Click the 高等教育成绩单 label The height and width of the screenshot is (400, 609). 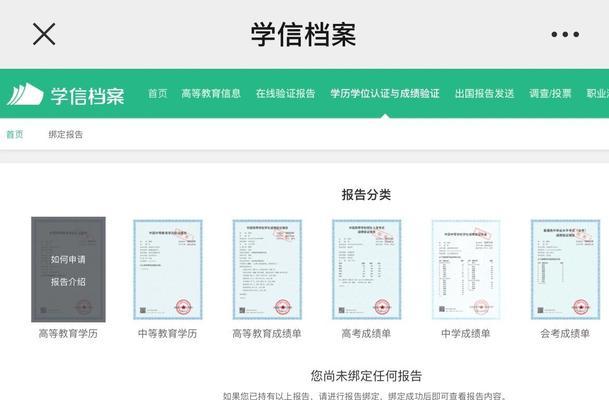pos(267,334)
